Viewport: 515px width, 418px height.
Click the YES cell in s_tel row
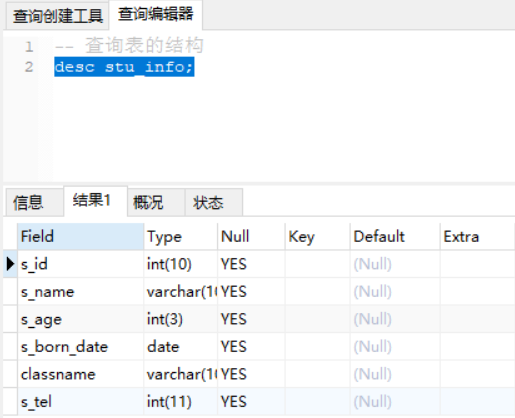[x=251, y=402]
